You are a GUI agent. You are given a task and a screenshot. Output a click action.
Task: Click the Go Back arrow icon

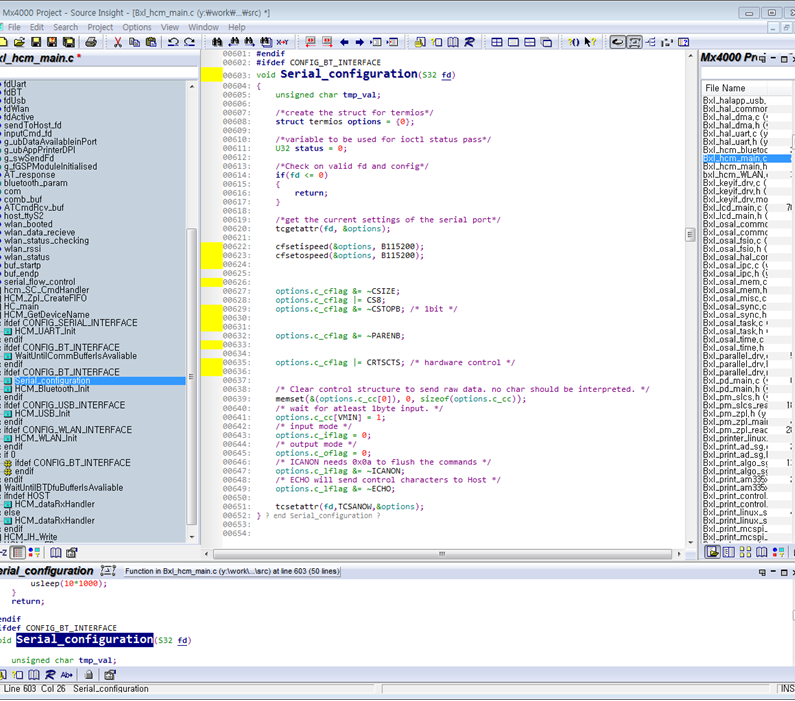344,43
